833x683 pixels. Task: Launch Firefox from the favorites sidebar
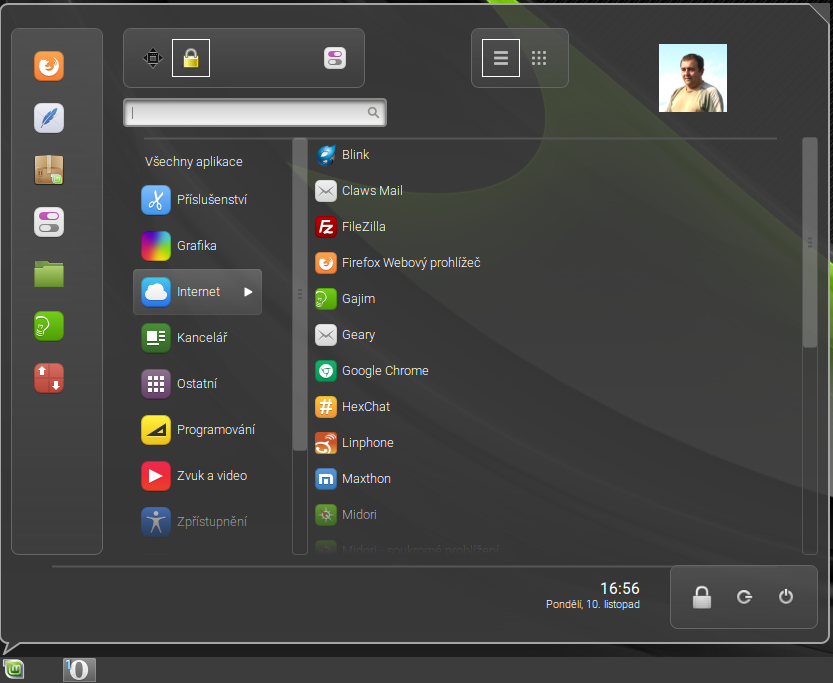coord(49,66)
